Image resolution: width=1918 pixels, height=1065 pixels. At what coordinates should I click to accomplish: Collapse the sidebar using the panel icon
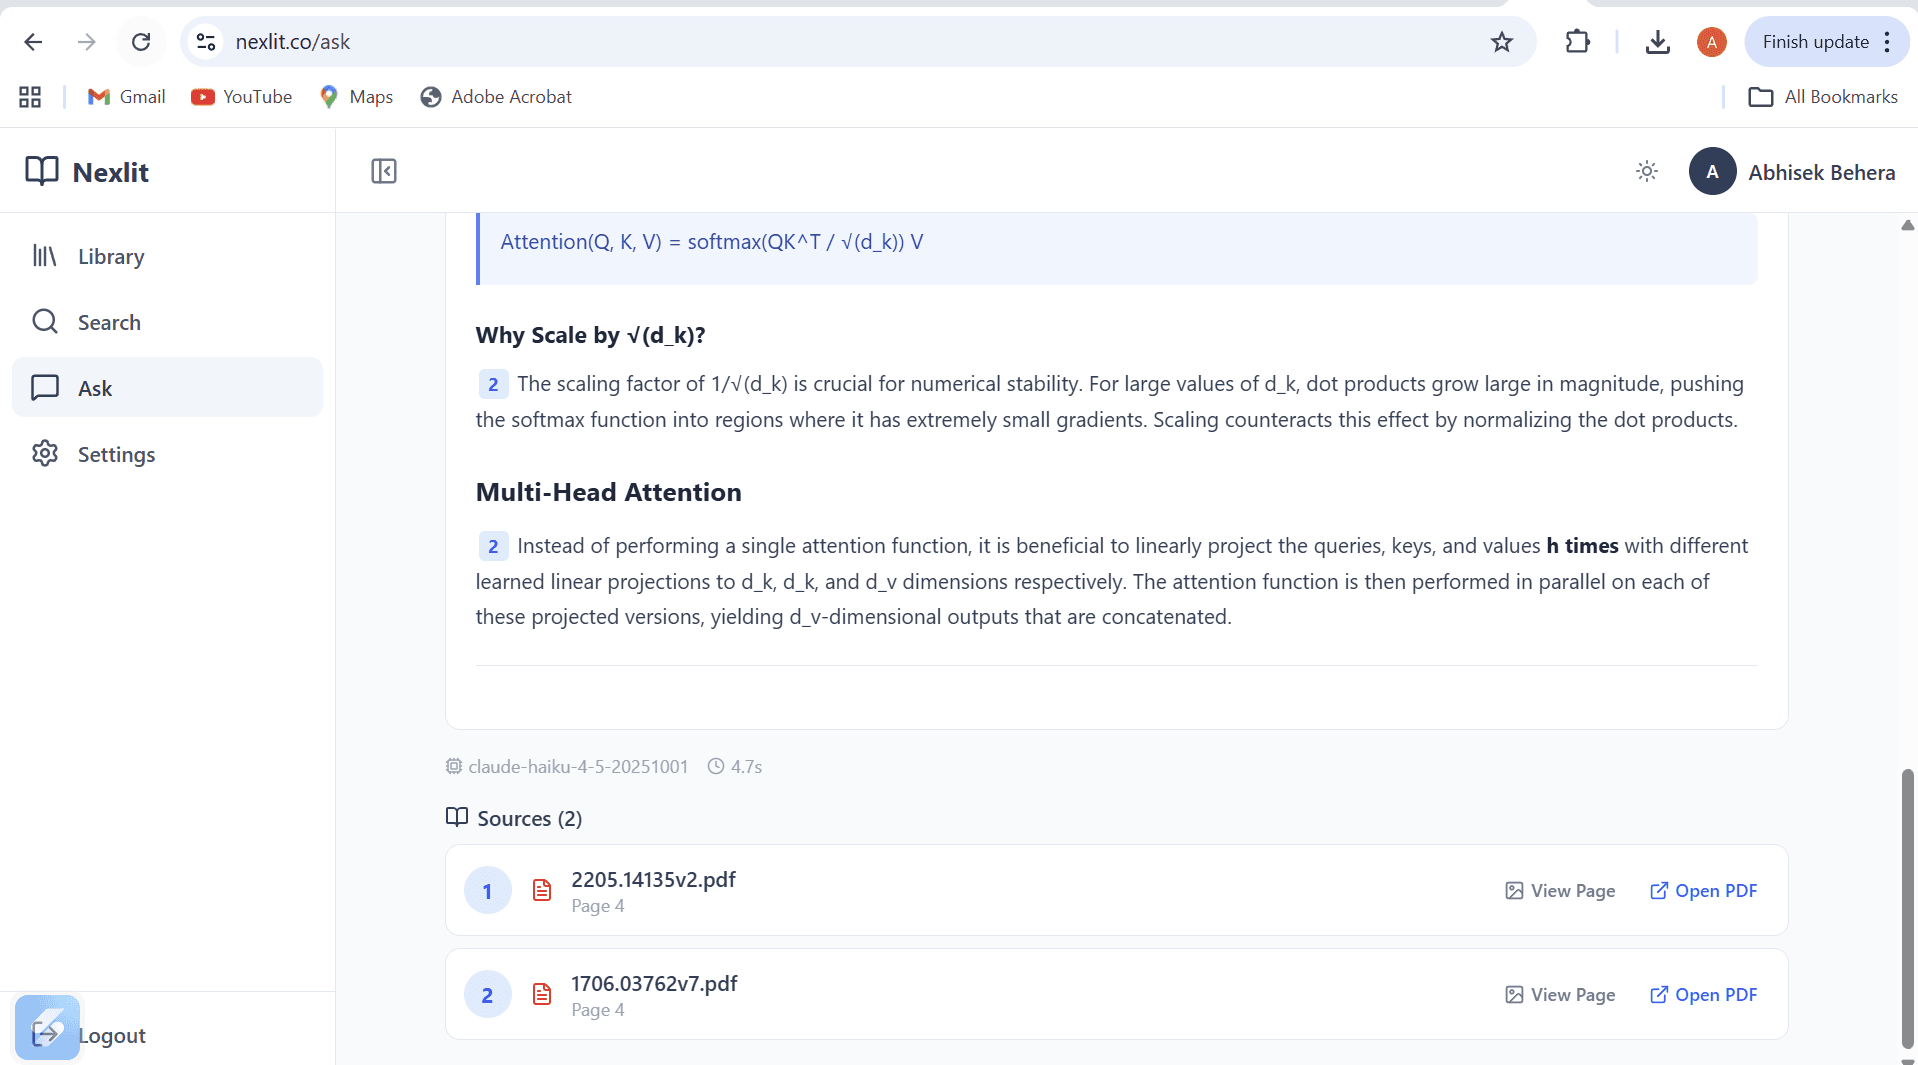click(x=384, y=171)
